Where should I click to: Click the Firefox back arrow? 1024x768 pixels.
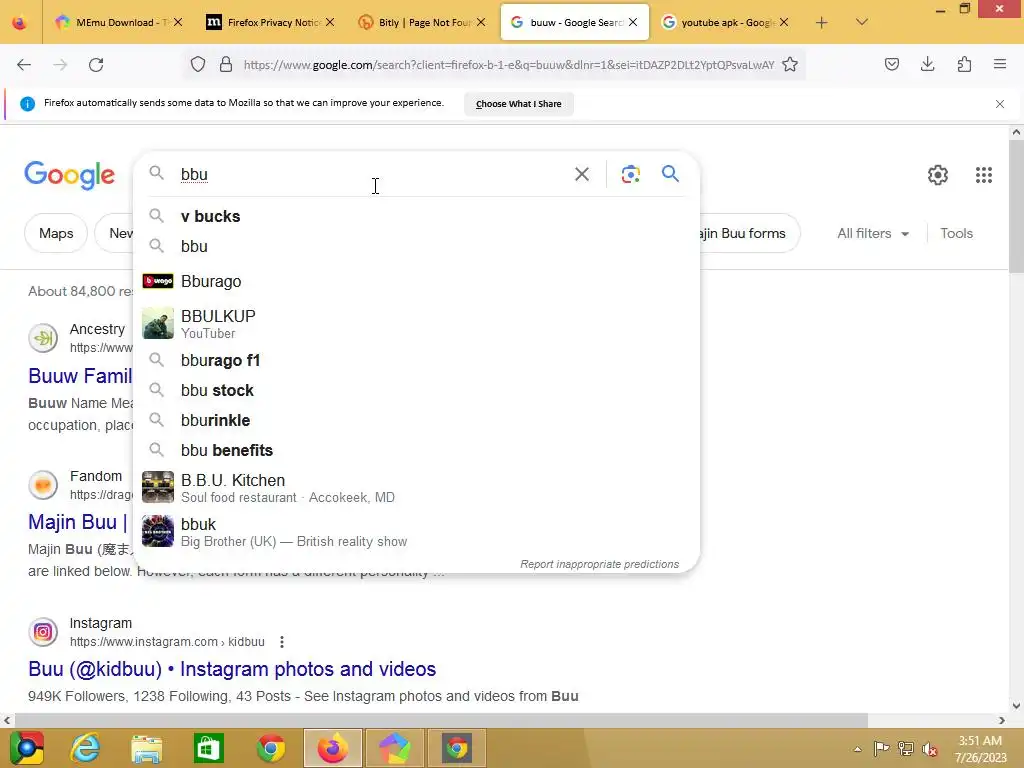(24, 65)
